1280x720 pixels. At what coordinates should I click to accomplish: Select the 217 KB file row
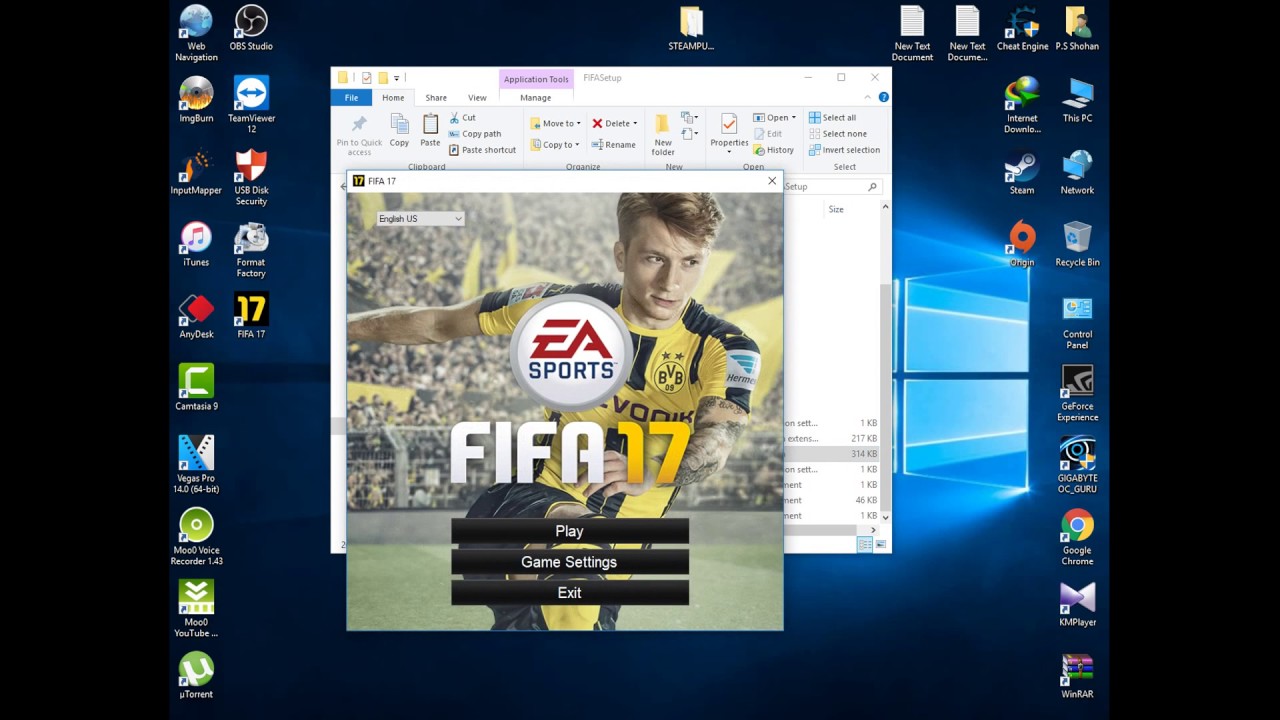pyautogui.click(x=831, y=439)
